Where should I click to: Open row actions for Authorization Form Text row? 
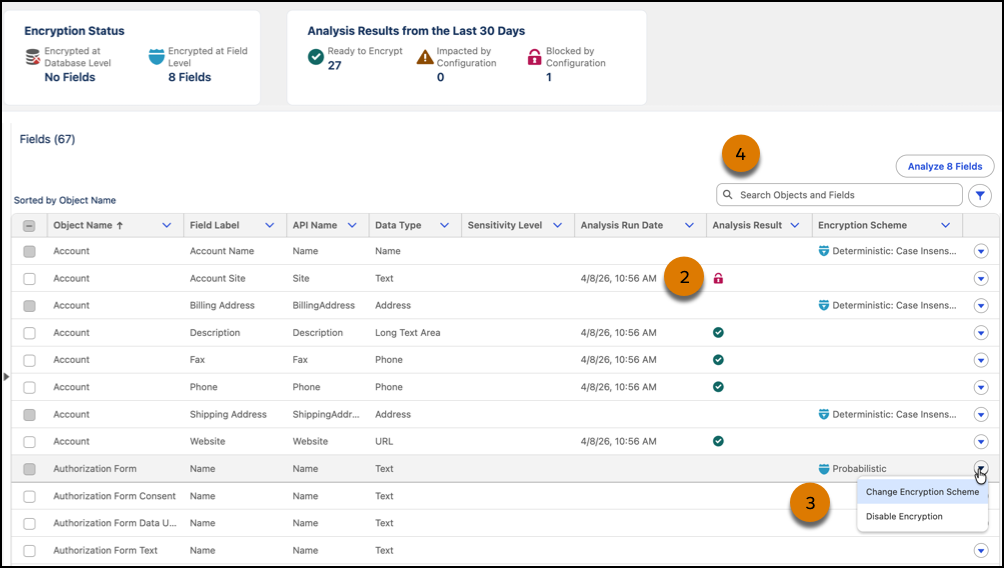click(x=981, y=550)
